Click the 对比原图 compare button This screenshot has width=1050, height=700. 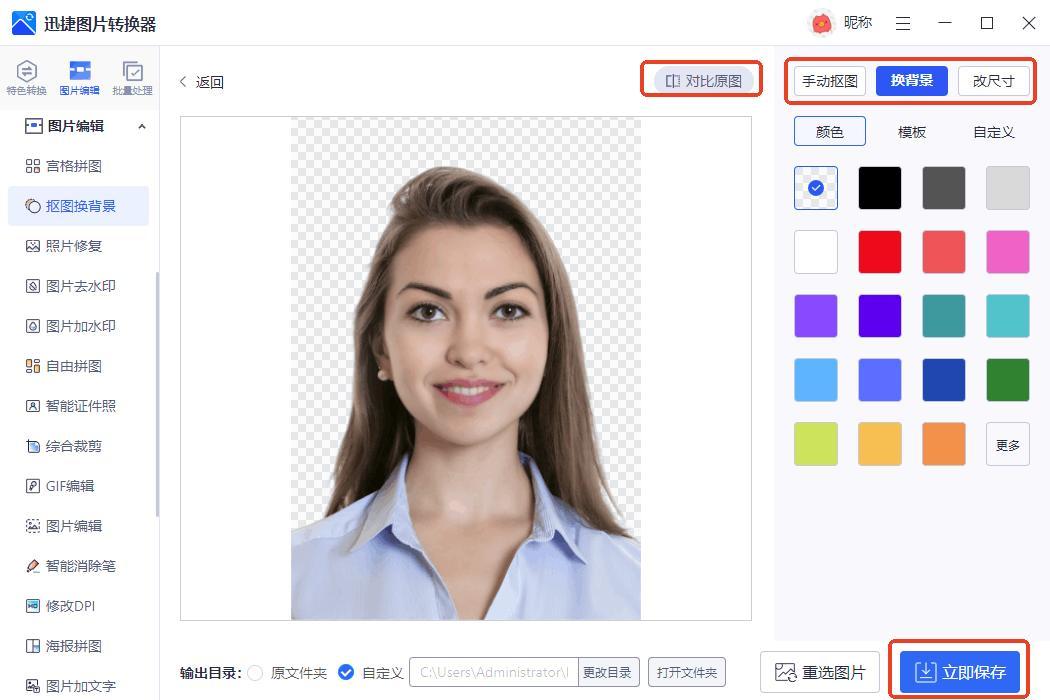(x=704, y=81)
